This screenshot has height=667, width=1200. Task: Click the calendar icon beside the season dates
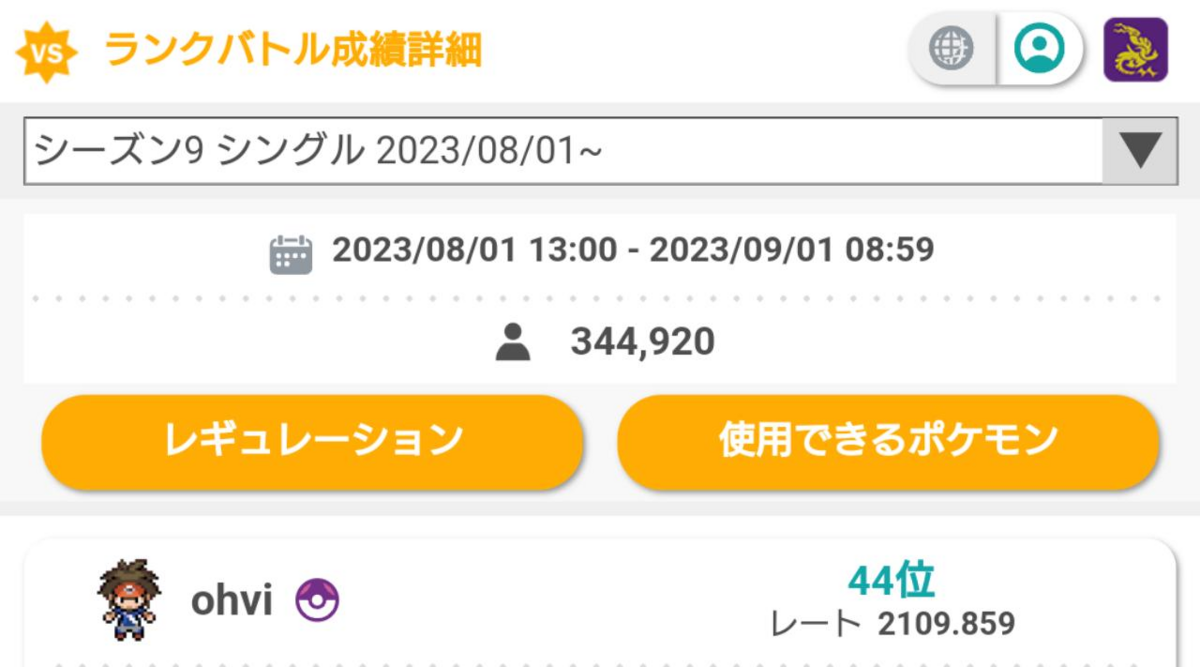[291, 254]
